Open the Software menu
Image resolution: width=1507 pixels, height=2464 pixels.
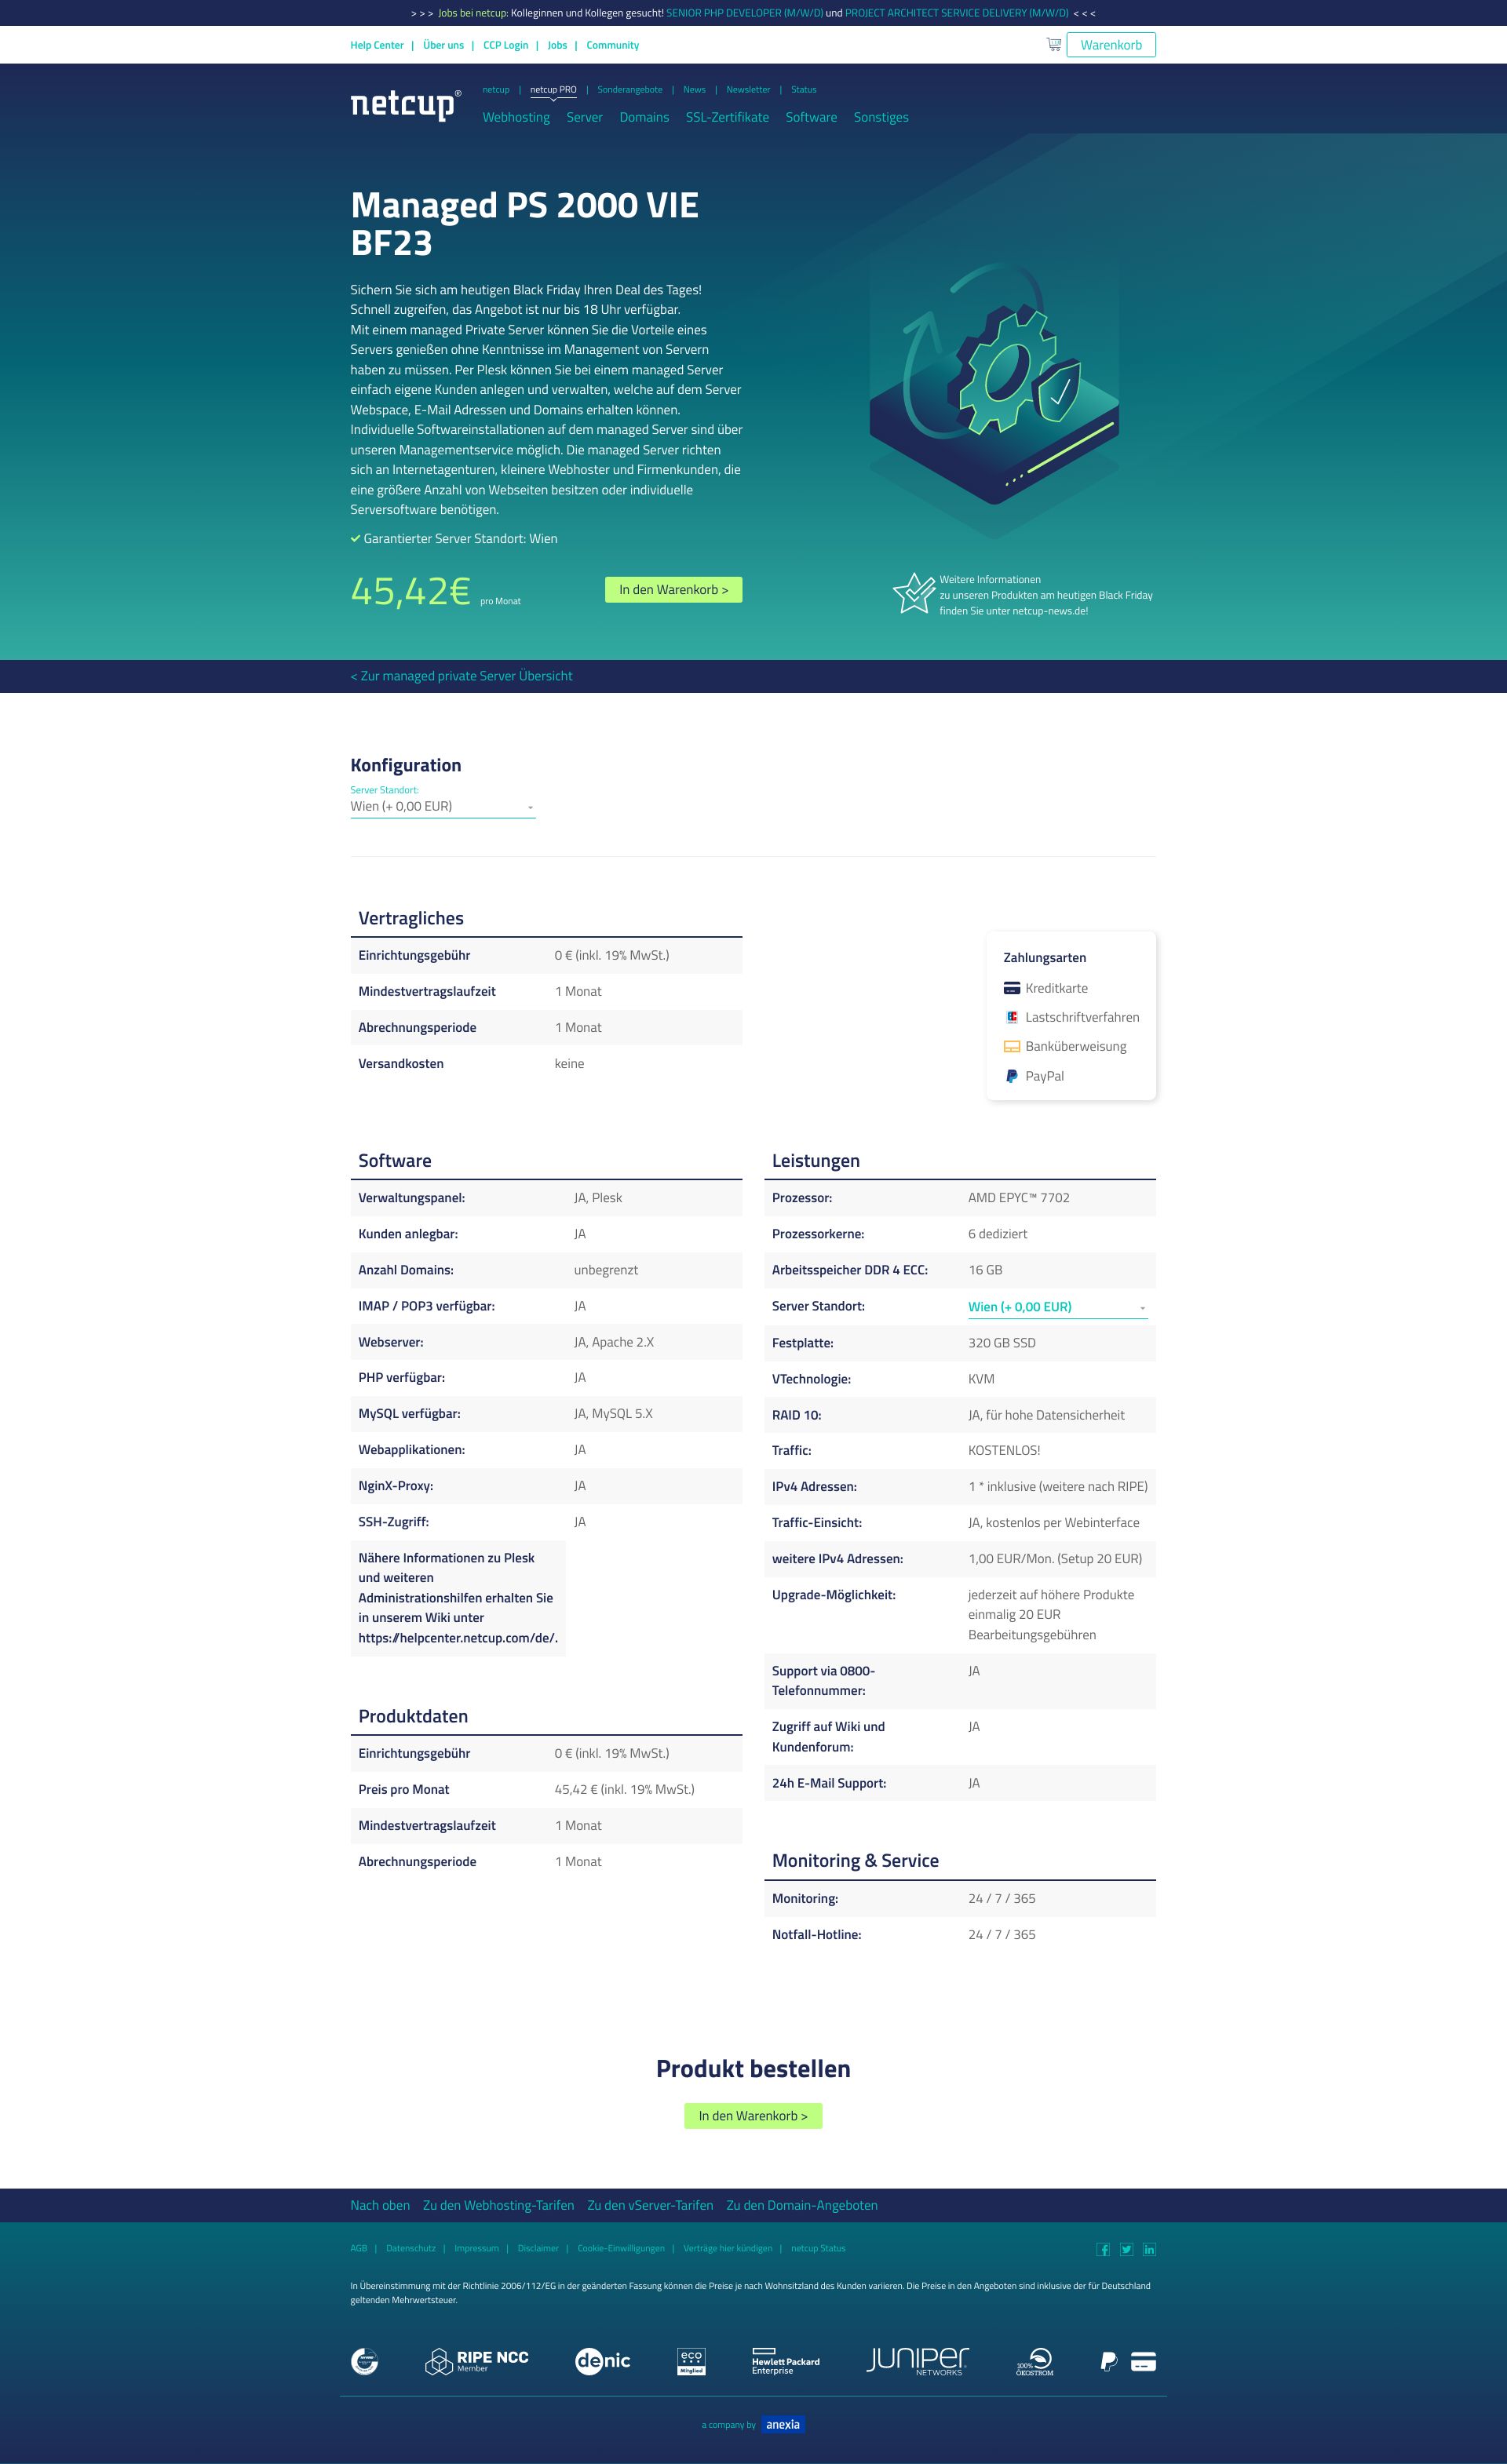811,117
